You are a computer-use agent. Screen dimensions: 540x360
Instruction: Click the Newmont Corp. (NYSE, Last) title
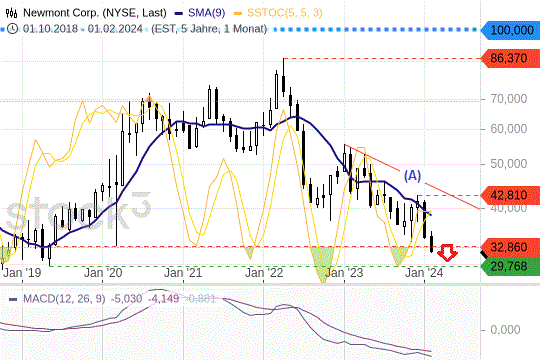tap(95, 13)
